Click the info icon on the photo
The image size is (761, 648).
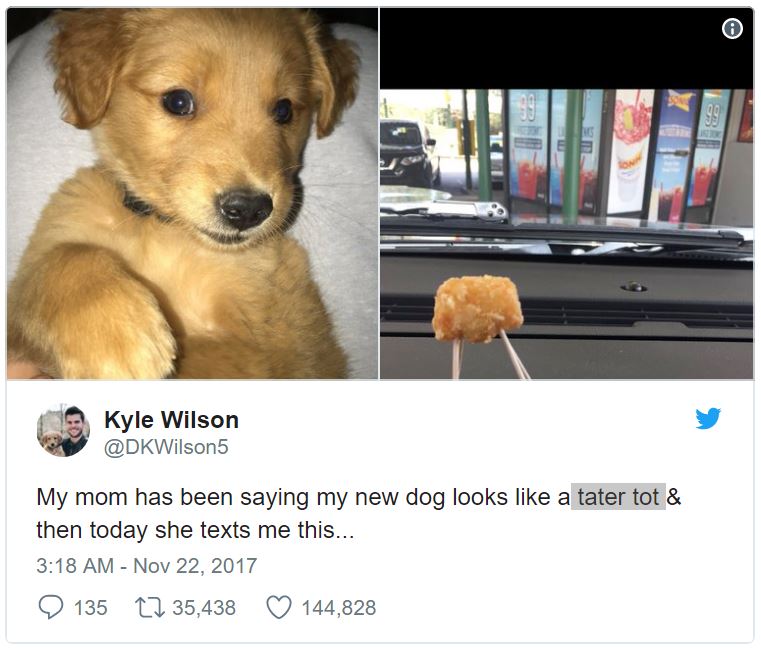pyautogui.click(x=732, y=28)
